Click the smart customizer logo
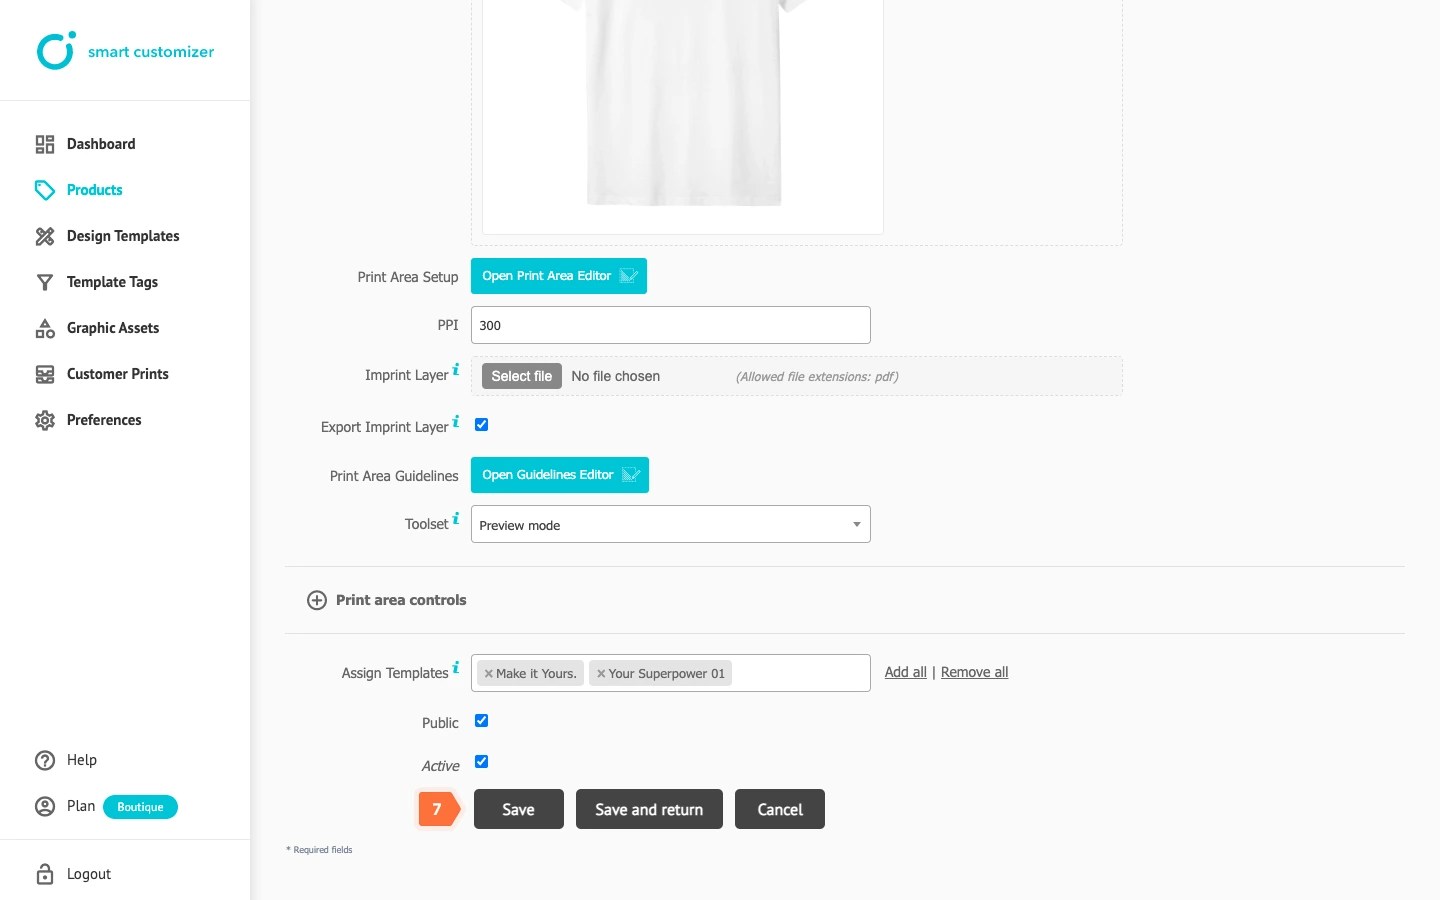This screenshot has height=900, width=1440. 125,50
